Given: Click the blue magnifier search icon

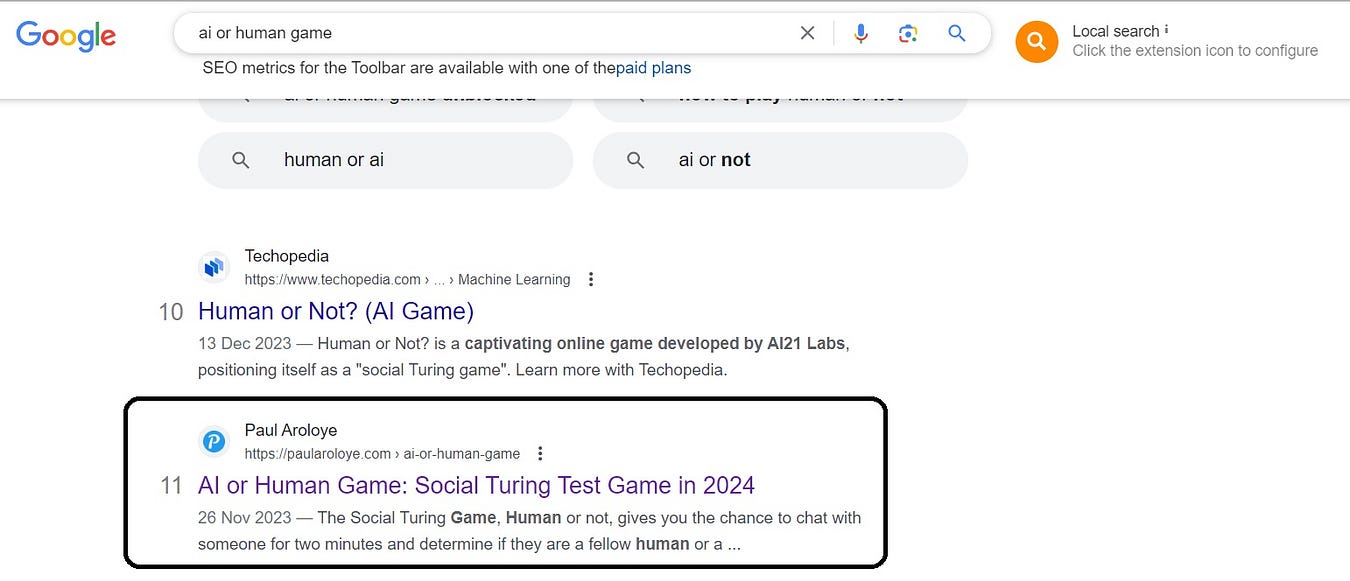Looking at the screenshot, I should [x=957, y=33].
